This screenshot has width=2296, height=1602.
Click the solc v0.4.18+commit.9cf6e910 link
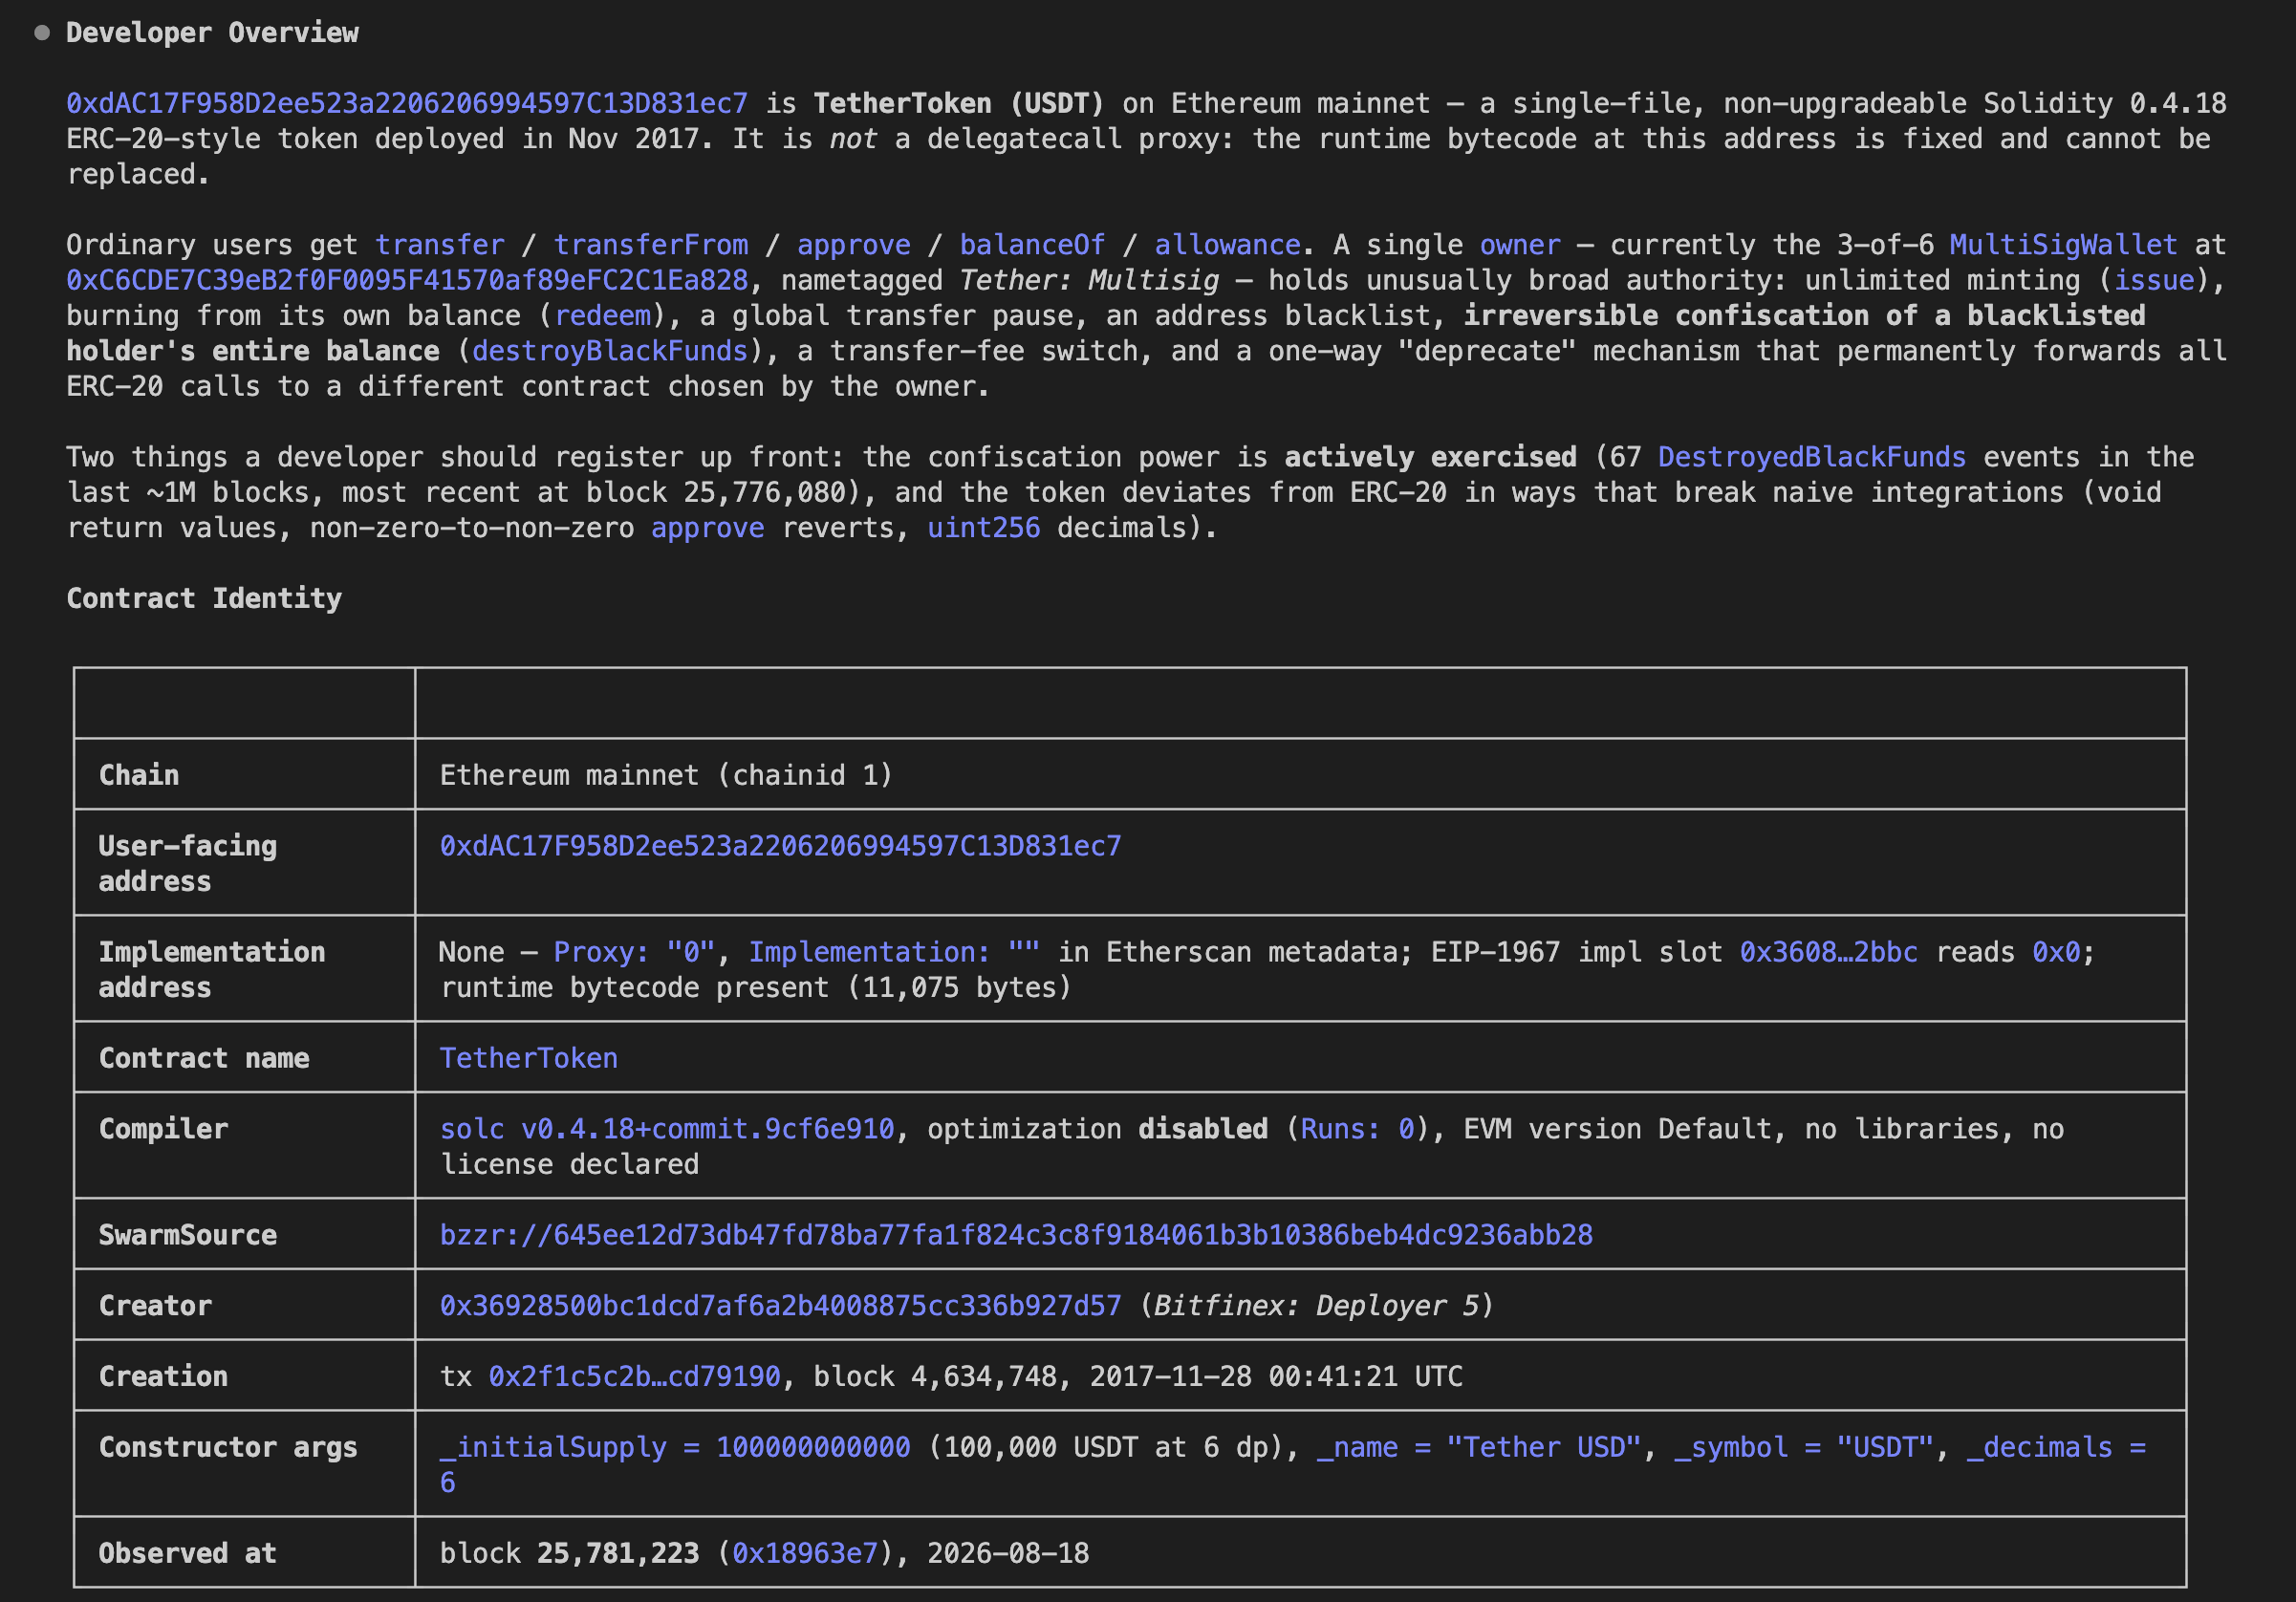pyautogui.click(x=667, y=1129)
